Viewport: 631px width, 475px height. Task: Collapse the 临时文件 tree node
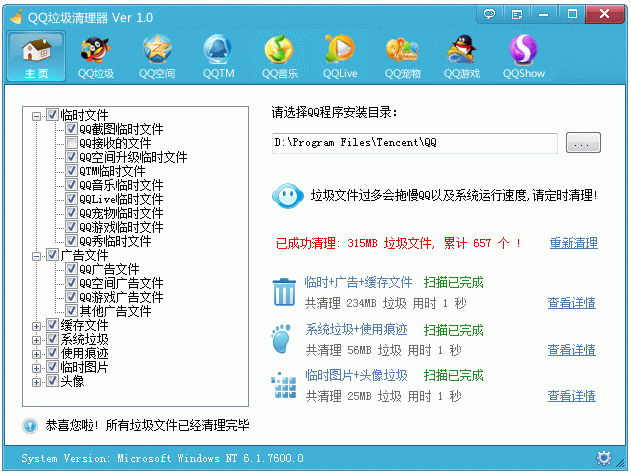(36, 116)
